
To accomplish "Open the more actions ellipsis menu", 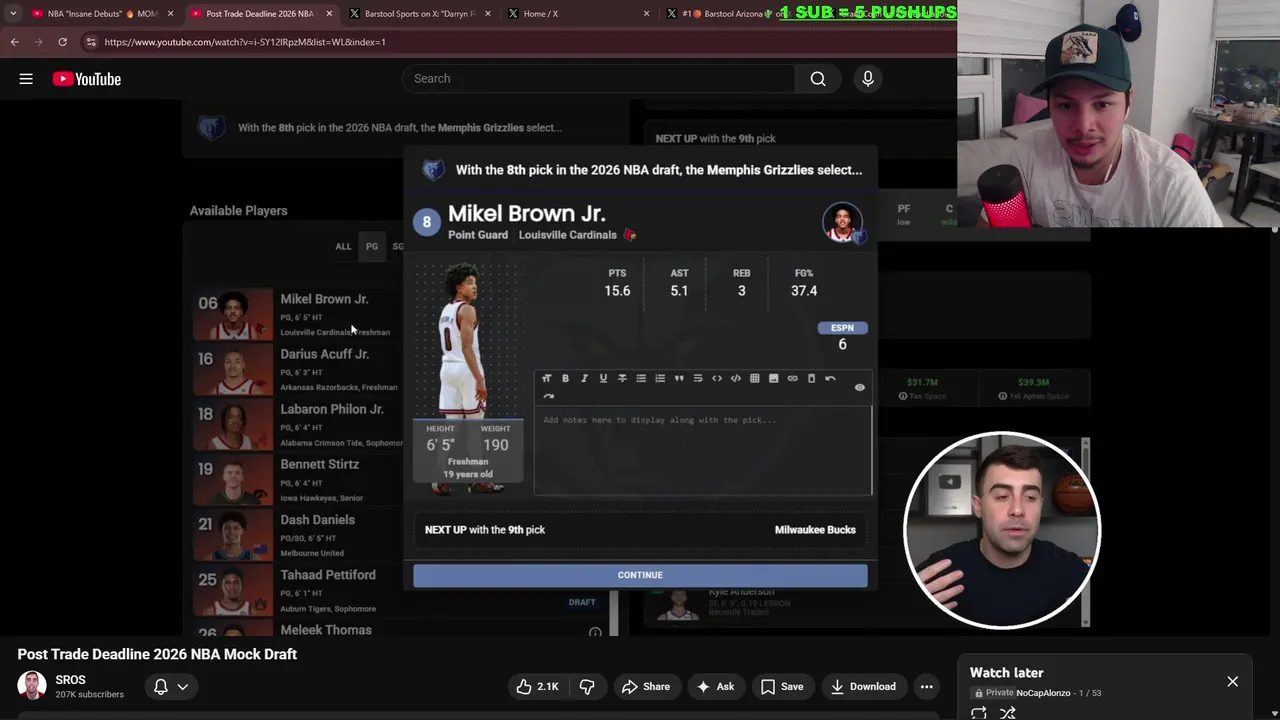I will click(927, 687).
